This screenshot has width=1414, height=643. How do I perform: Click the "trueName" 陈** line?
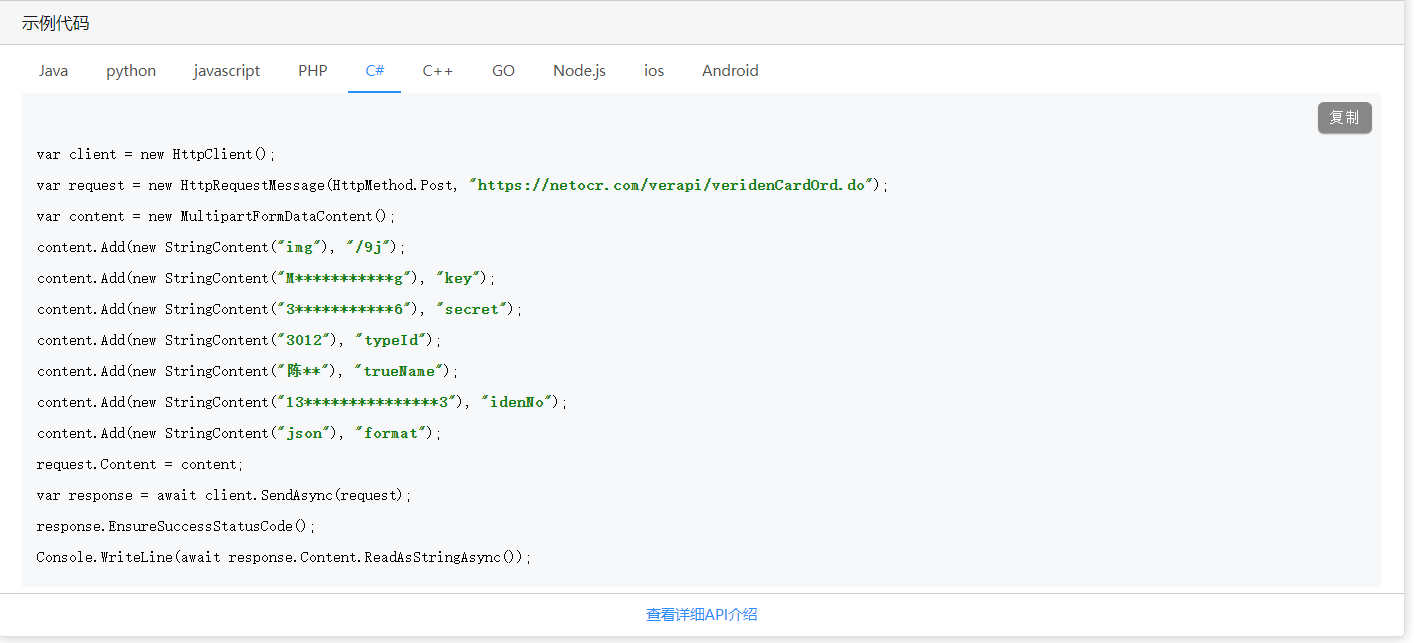[x=247, y=371]
